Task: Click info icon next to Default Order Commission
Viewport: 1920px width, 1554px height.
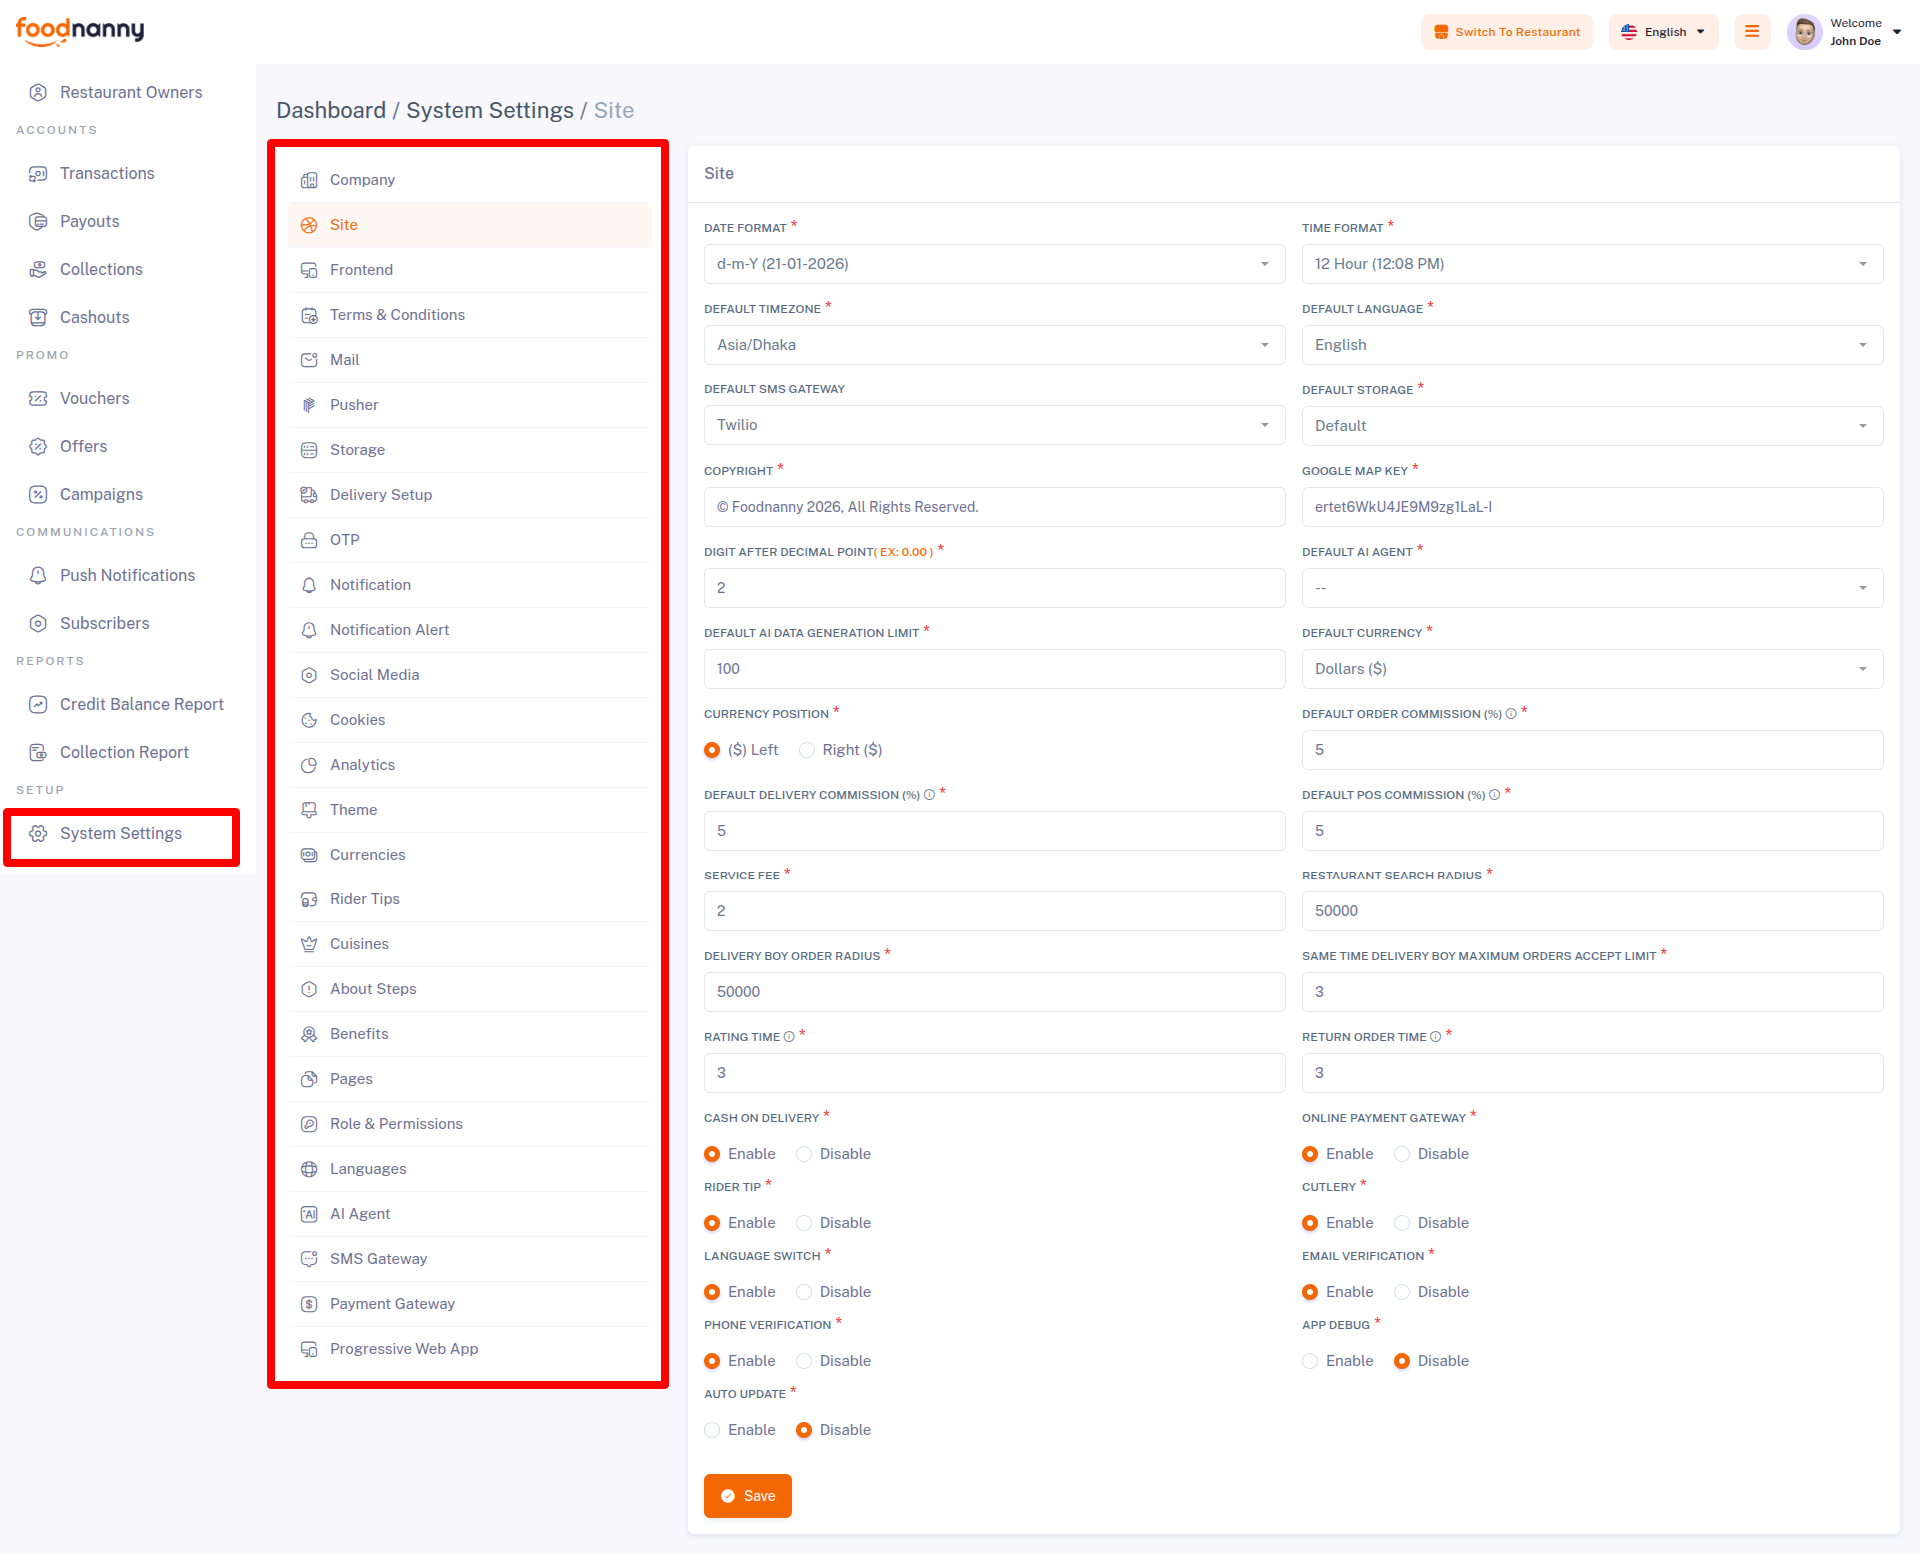Action: 1511,714
